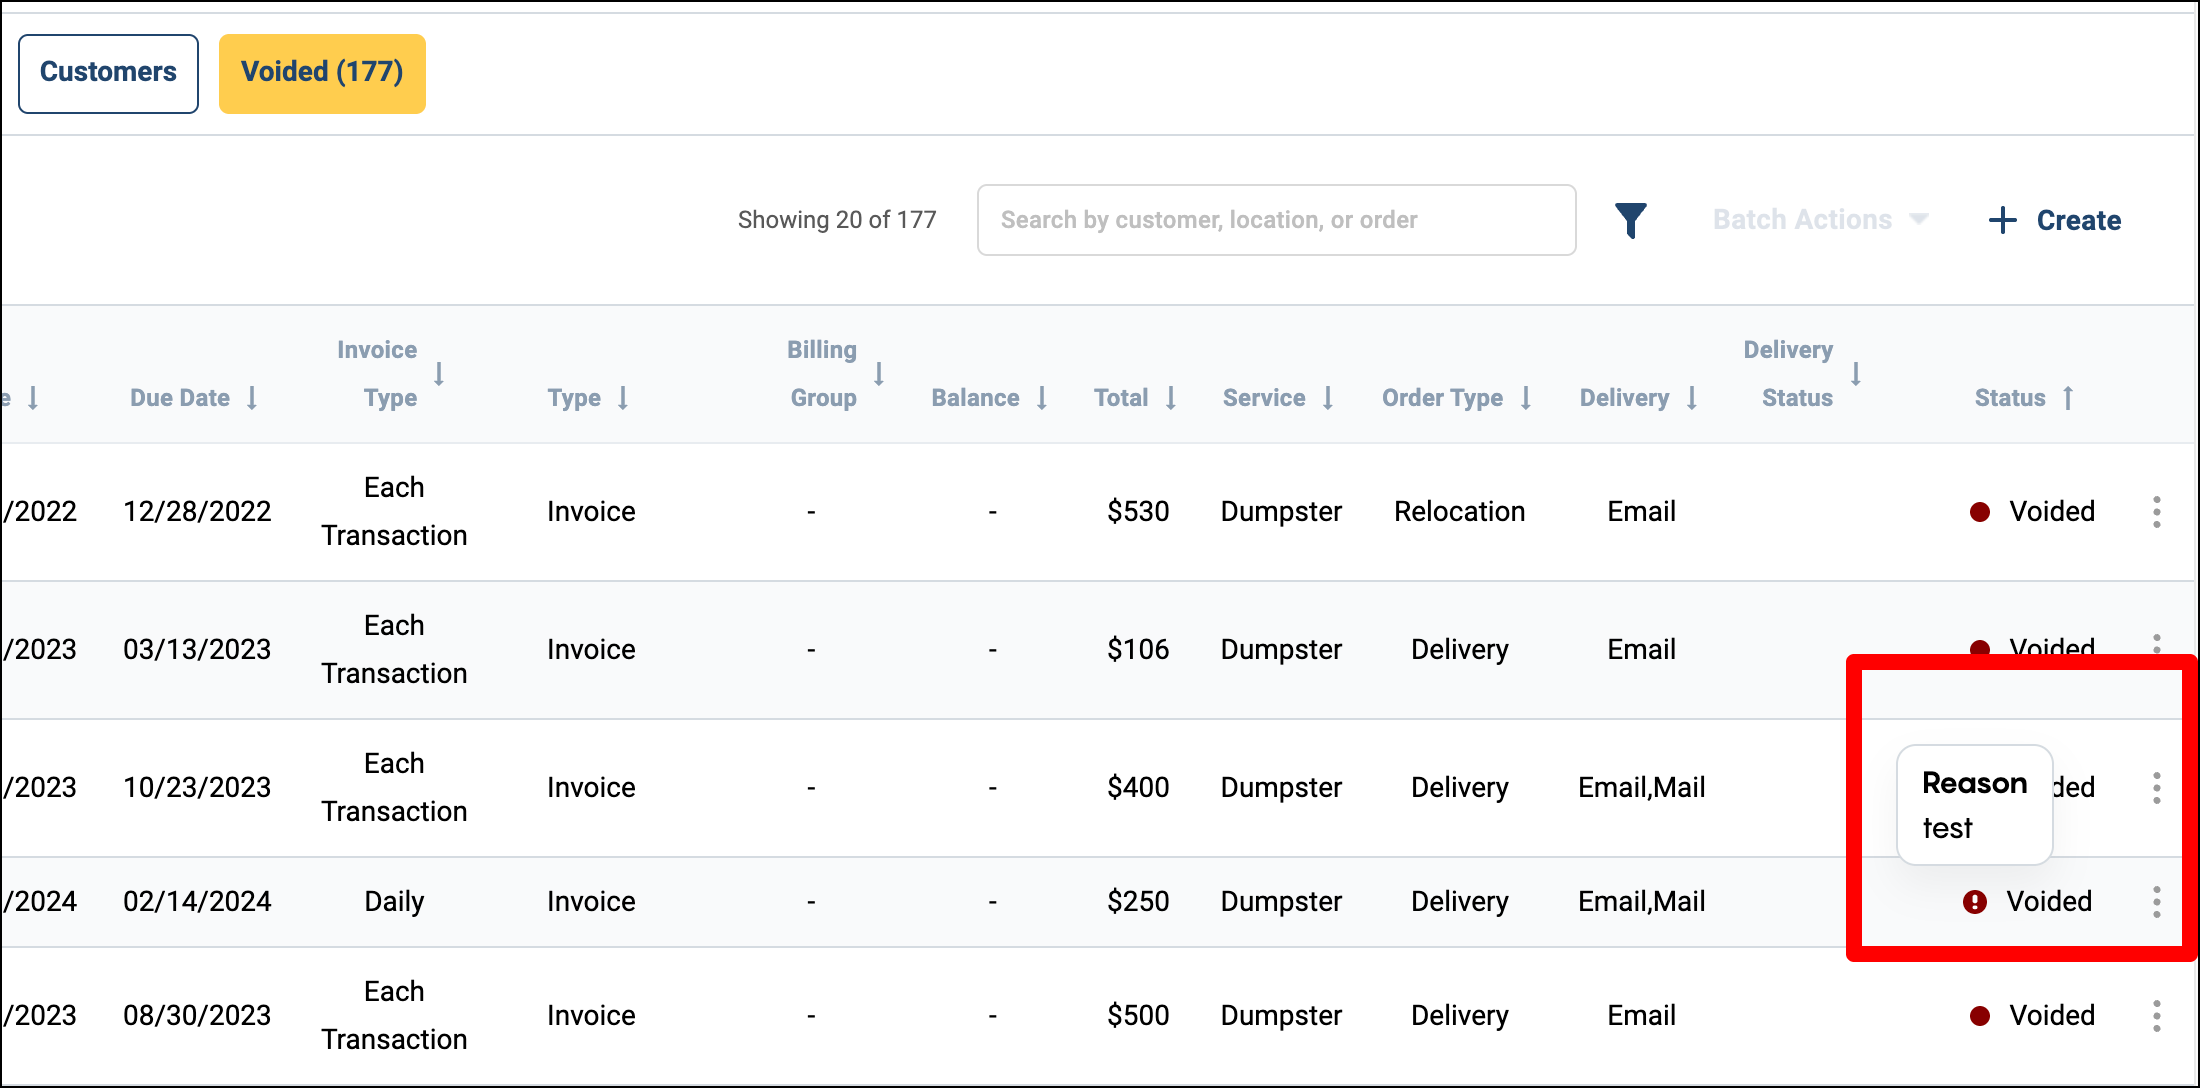Image resolution: width=2200 pixels, height=1088 pixels.
Task: Click the filter funnel icon
Action: 1630,220
